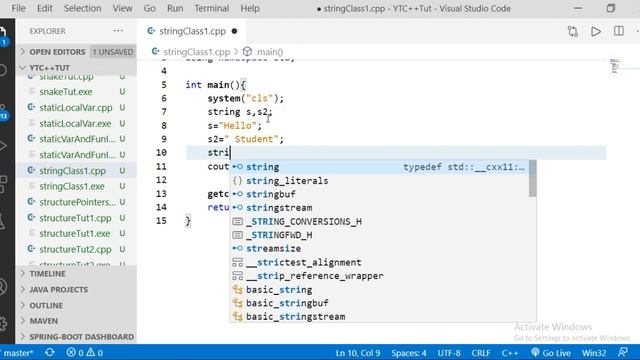Open staticLocalVar.cpp in the explorer
The image size is (640, 360).
click(76, 108)
